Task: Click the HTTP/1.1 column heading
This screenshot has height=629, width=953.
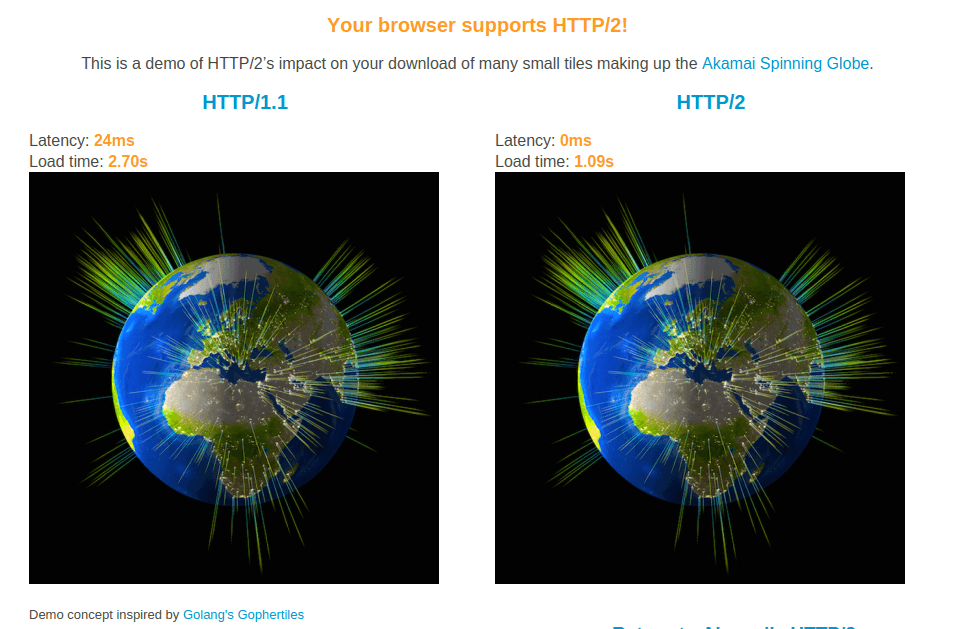Action: 245,102
